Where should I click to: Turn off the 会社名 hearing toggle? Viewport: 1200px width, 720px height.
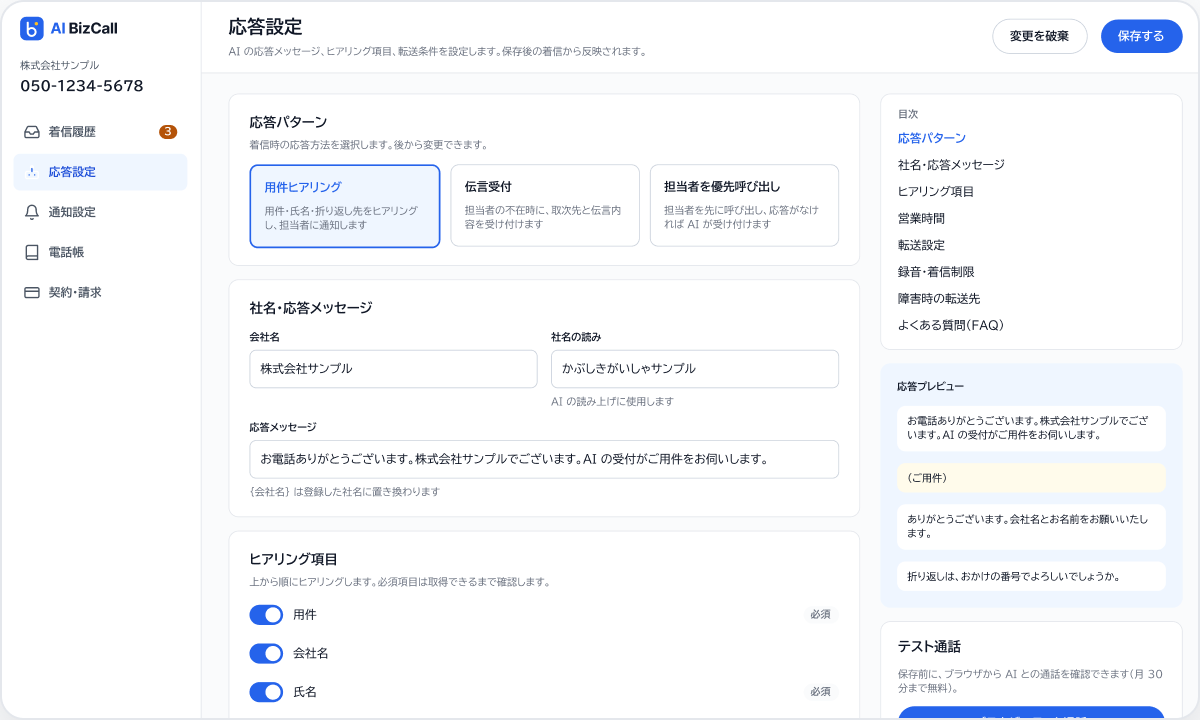[x=267, y=653]
